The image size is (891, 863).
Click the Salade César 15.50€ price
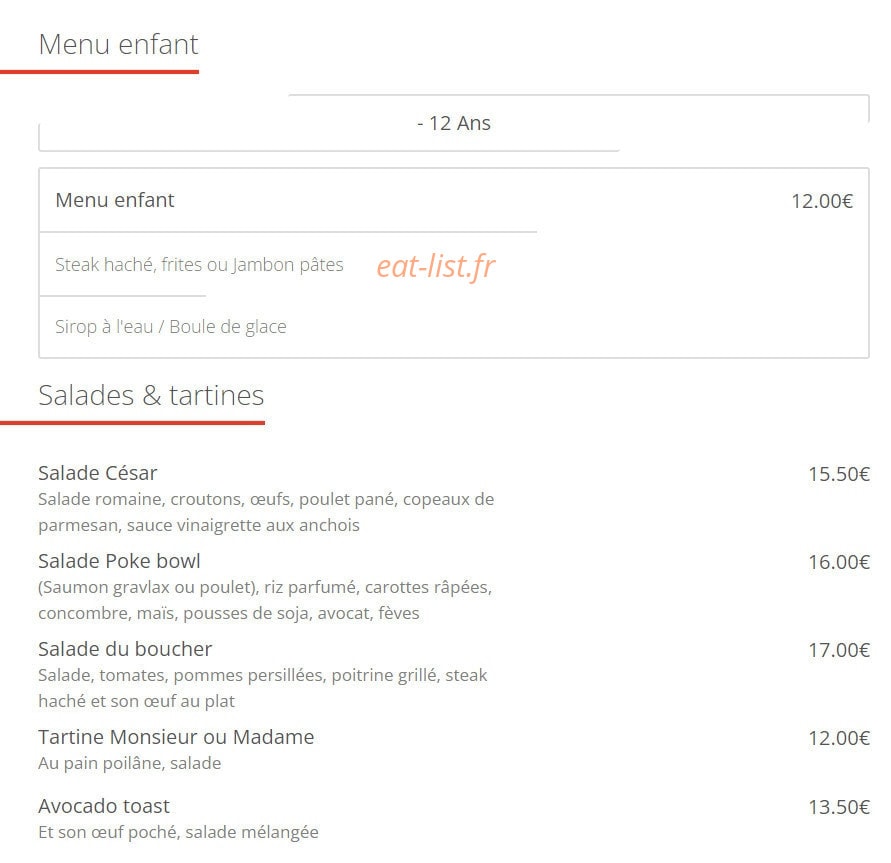839,474
